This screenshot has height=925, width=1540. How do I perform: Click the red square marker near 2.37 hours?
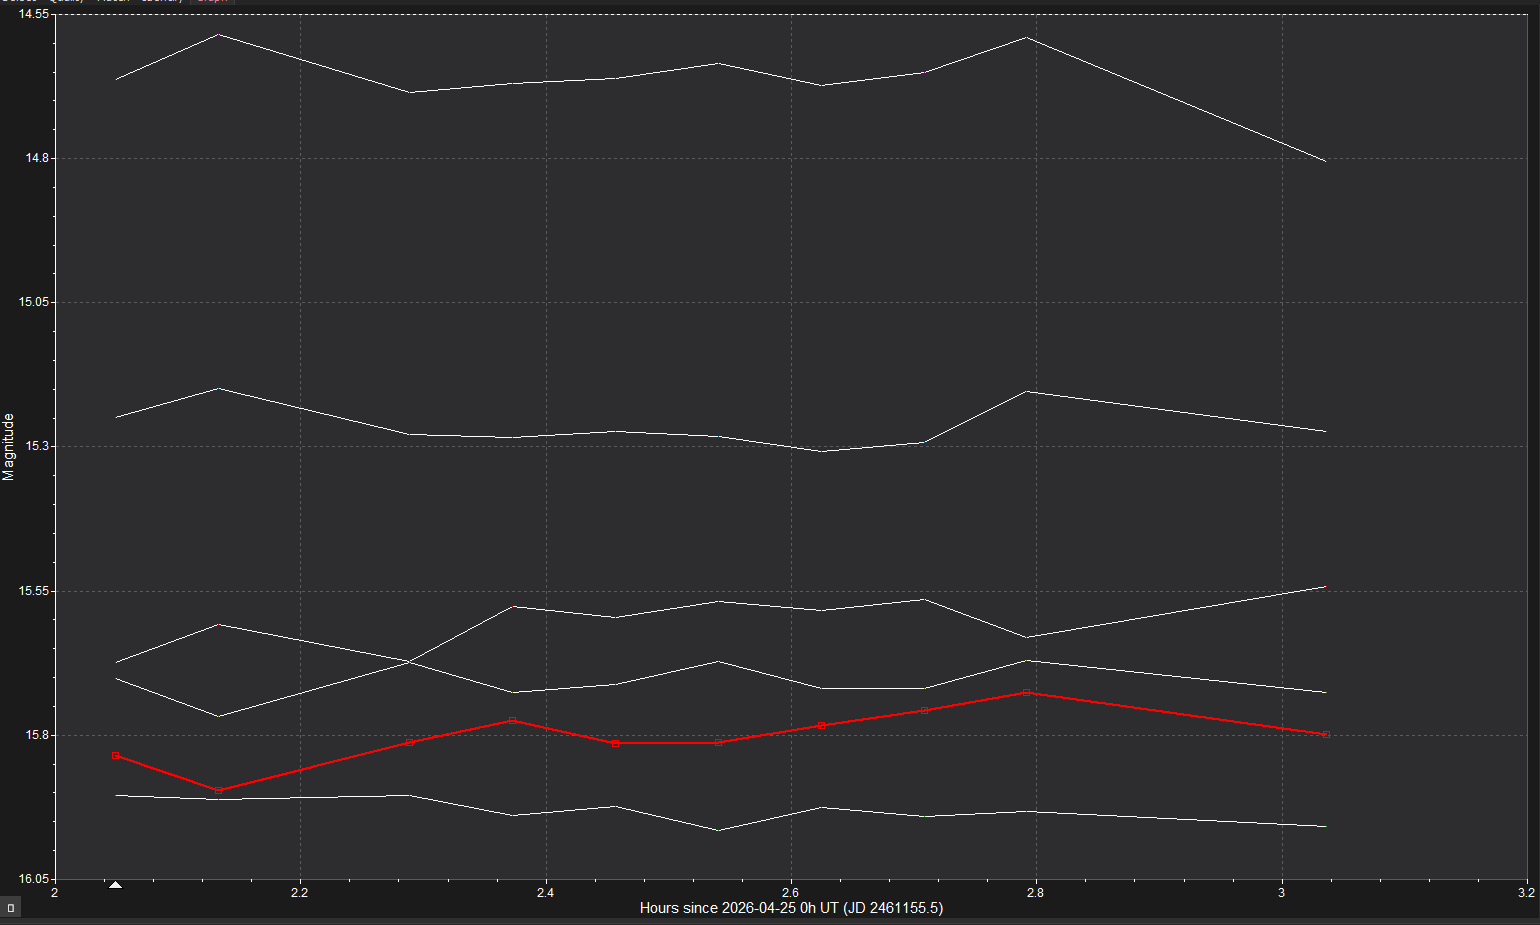coord(512,720)
